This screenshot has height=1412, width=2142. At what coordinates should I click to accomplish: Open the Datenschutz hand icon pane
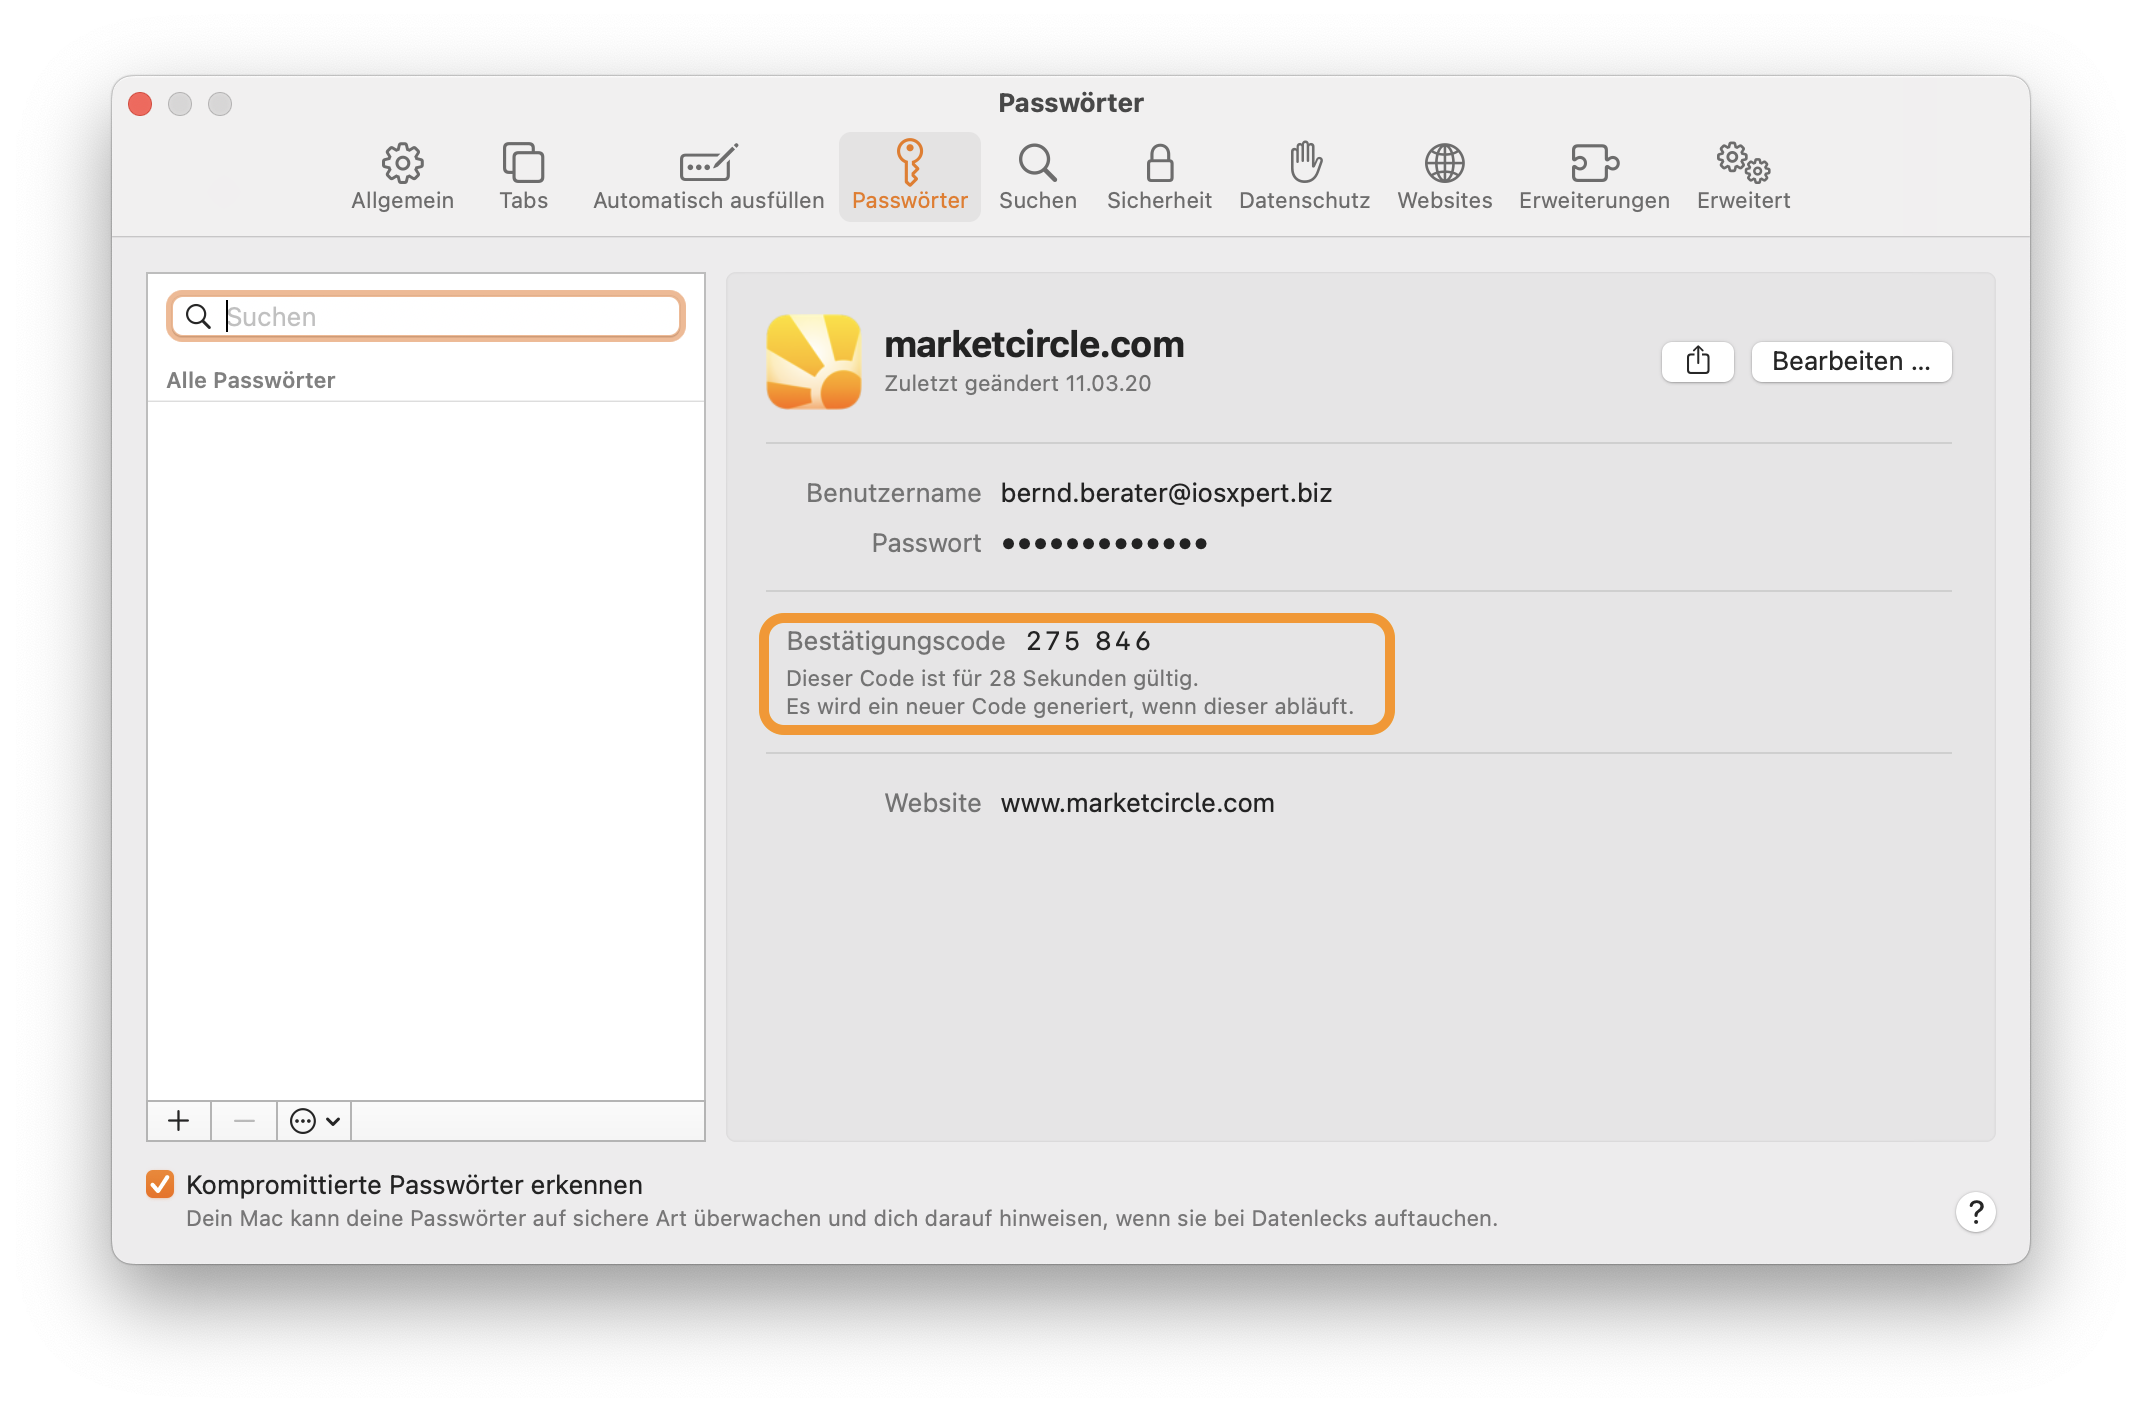point(1304,176)
